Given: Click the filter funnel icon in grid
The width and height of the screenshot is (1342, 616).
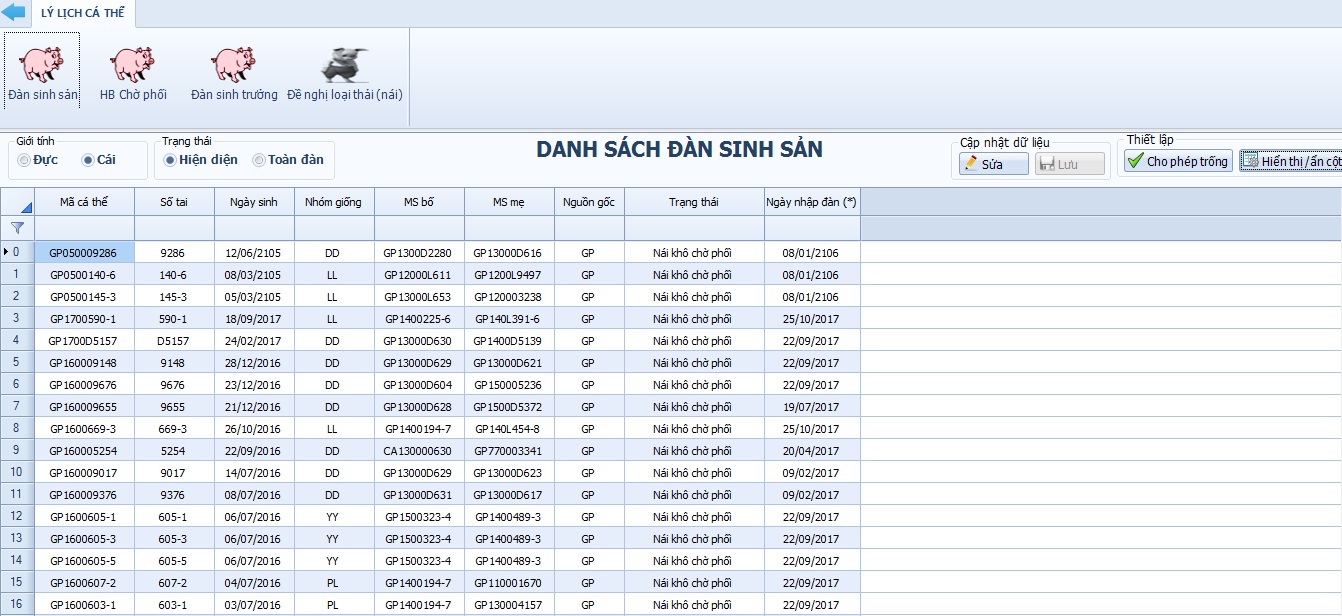Looking at the screenshot, I should (x=17, y=228).
